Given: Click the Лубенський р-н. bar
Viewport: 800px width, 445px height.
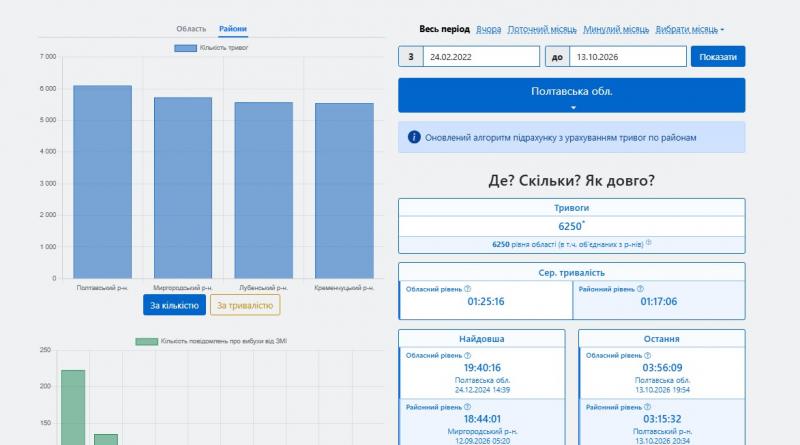Looking at the screenshot, I should 263,190.
